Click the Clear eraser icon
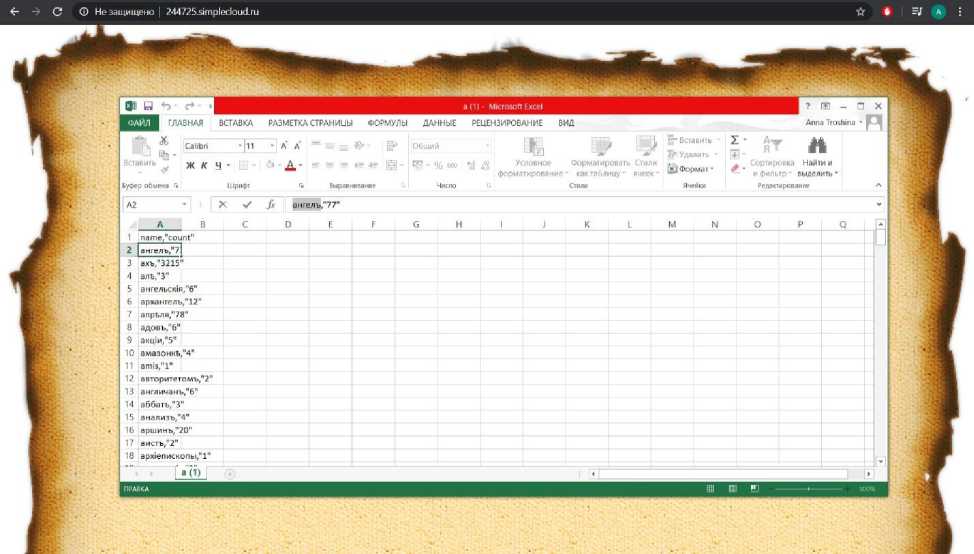This screenshot has height=554, width=974. (735, 168)
